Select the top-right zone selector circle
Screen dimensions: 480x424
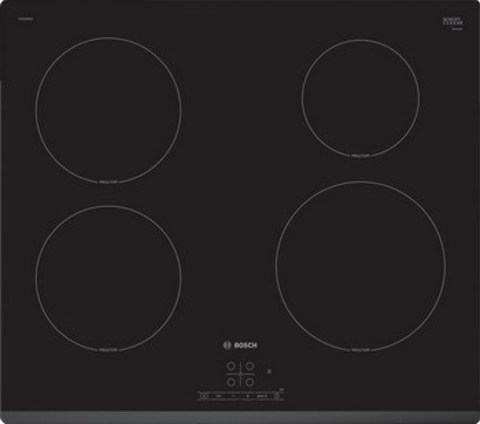[x=250, y=367]
